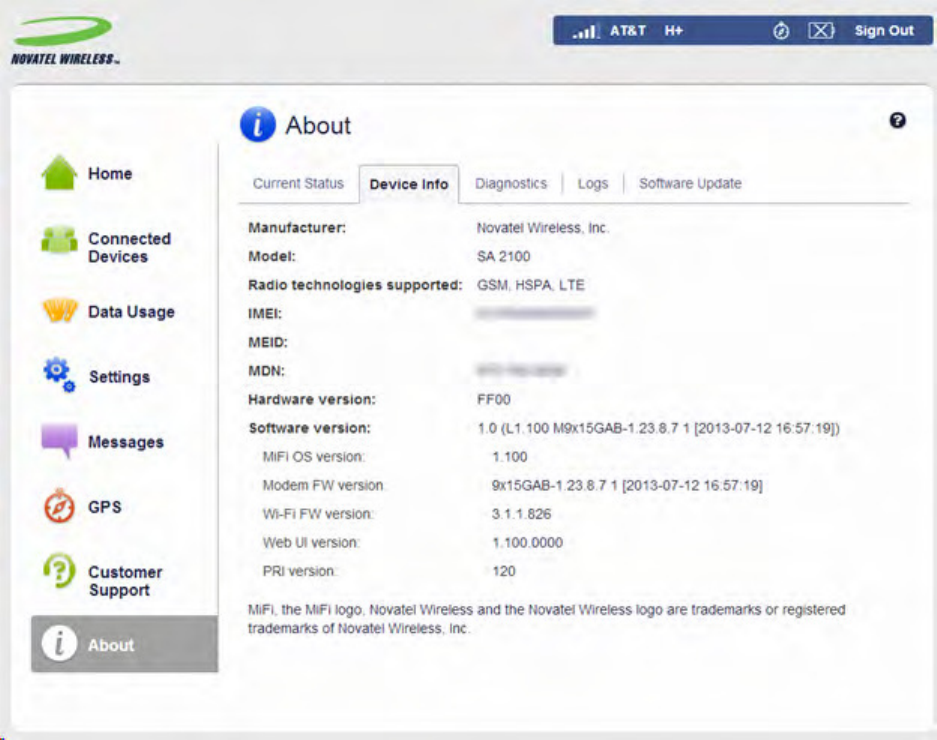Open the Diagnostics tab
Viewport: 937px width, 740px height.
click(511, 184)
